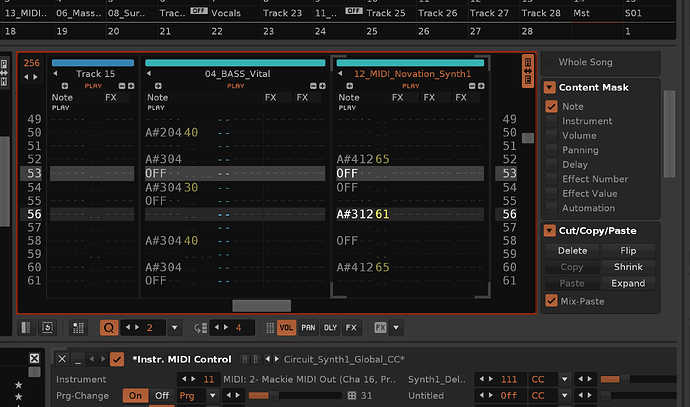690x407 pixels.
Task: Click the Expand button
Action: pyautogui.click(x=628, y=283)
